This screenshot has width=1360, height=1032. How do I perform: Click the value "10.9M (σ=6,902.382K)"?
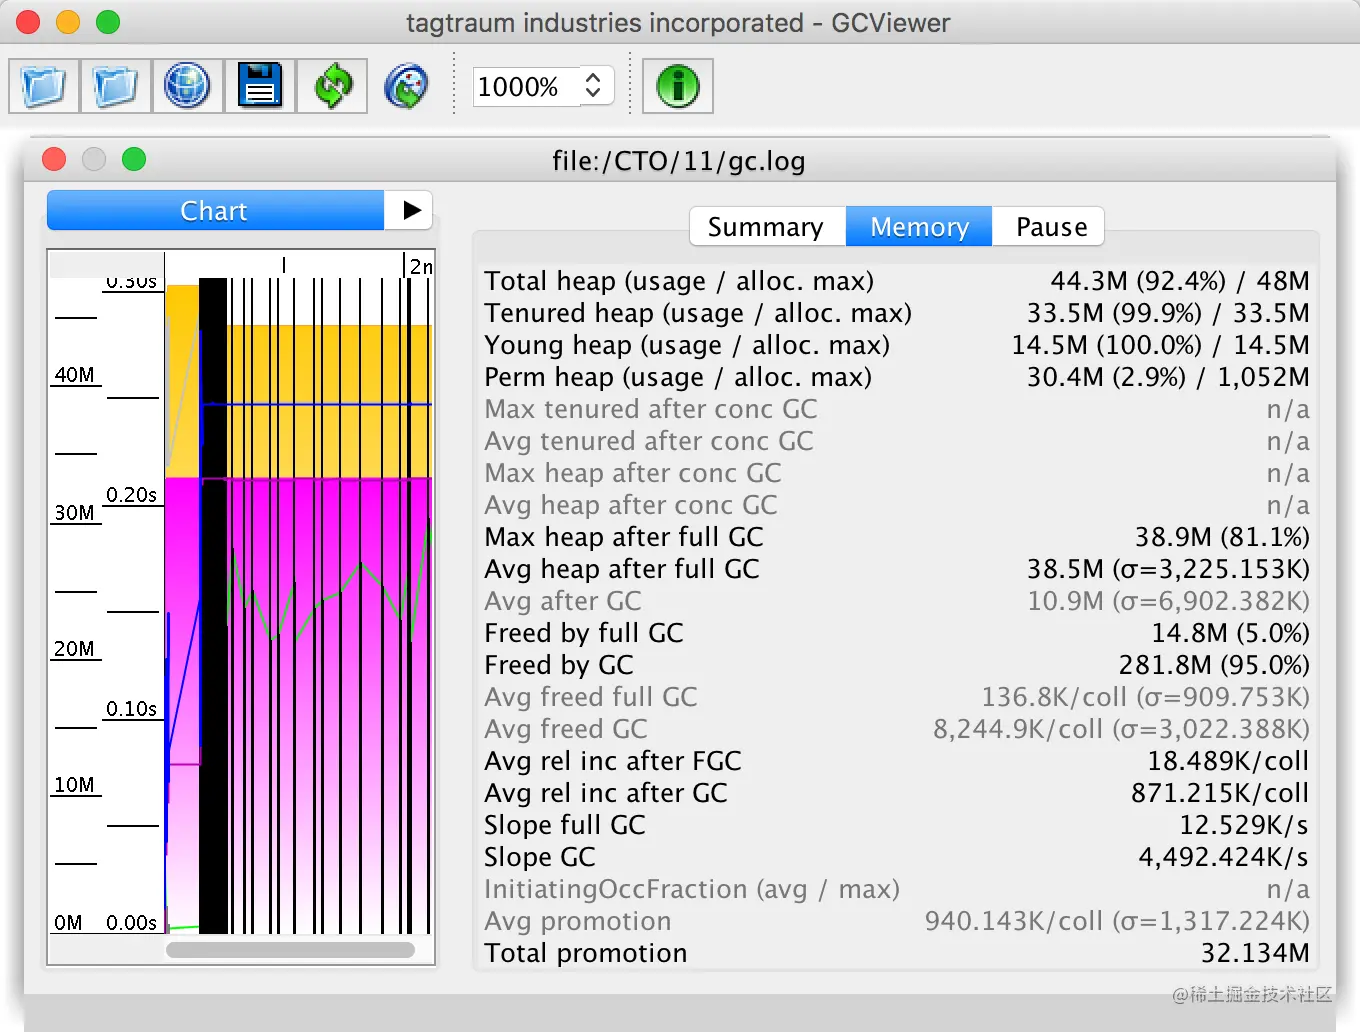[x=1168, y=601]
